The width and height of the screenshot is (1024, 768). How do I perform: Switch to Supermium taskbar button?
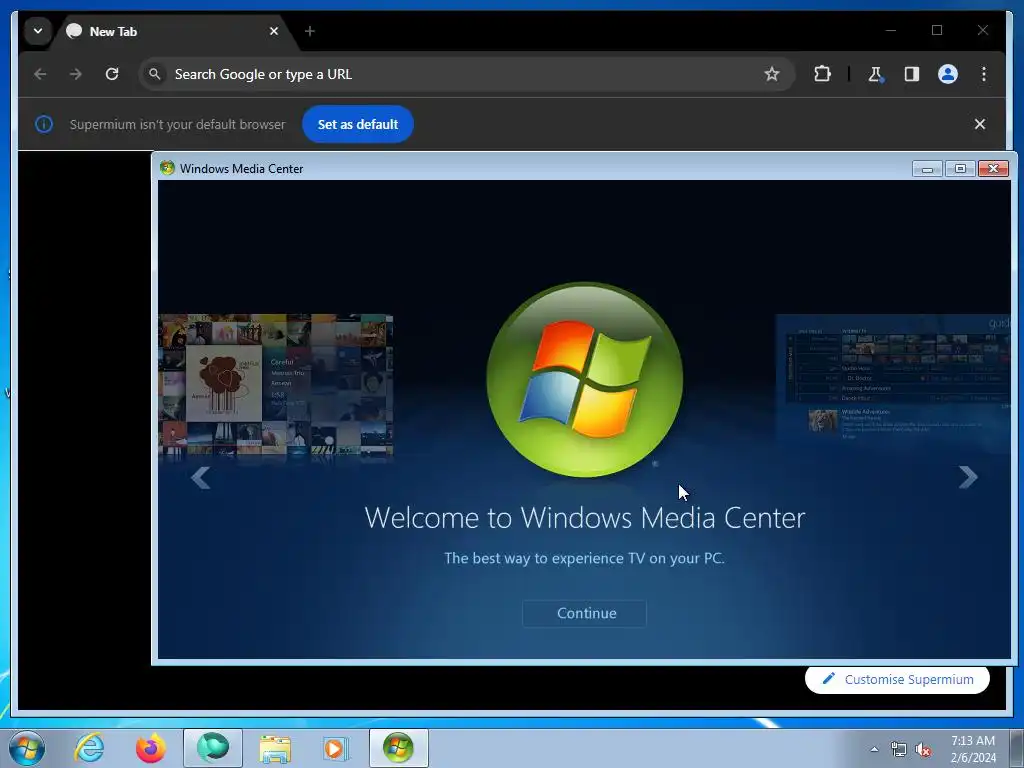[213, 748]
